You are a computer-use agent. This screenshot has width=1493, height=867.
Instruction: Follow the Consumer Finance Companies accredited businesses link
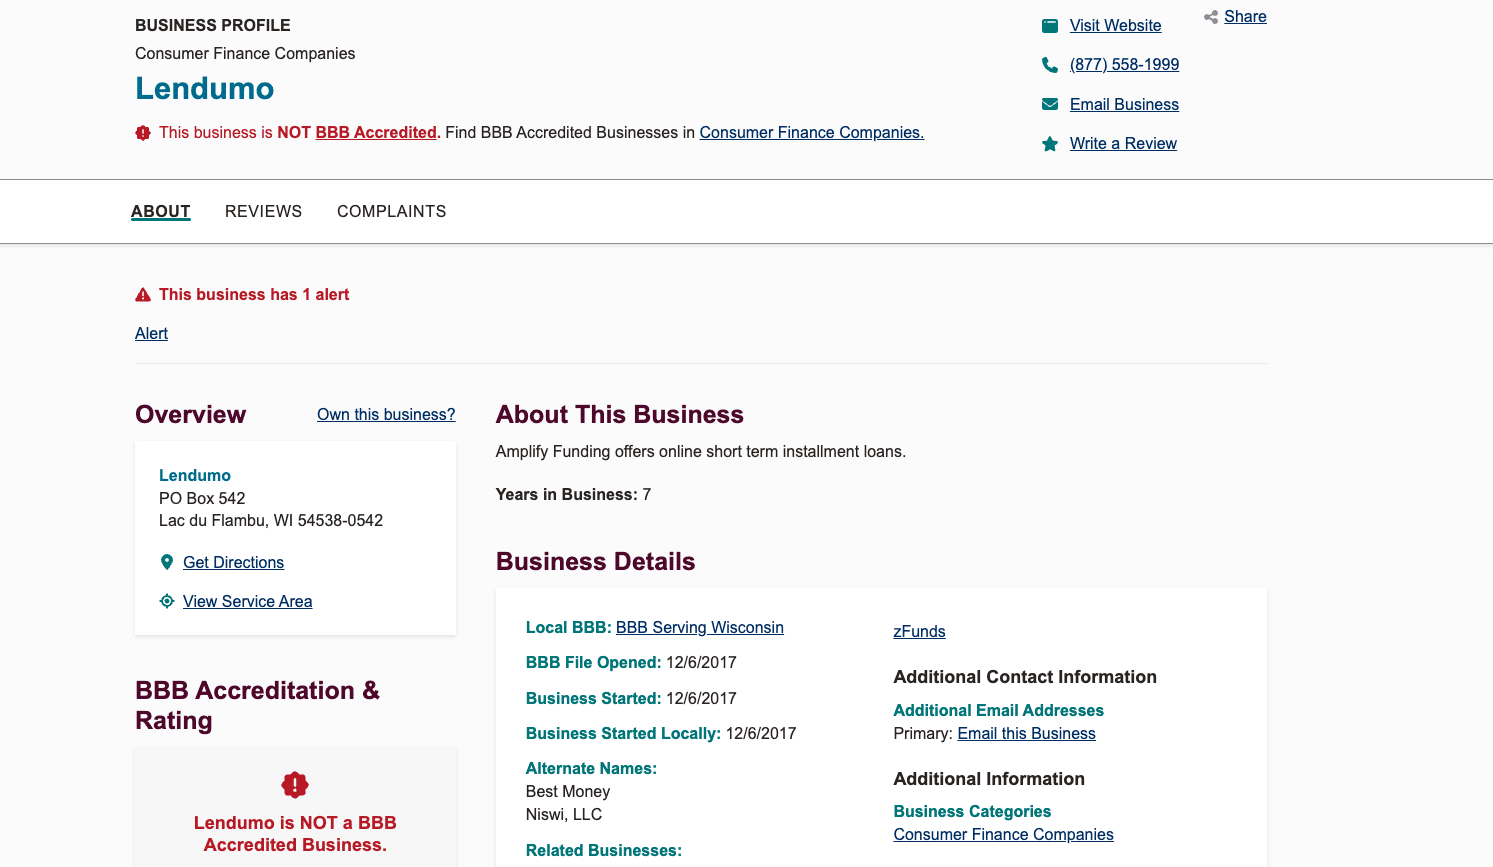coord(811,132)
